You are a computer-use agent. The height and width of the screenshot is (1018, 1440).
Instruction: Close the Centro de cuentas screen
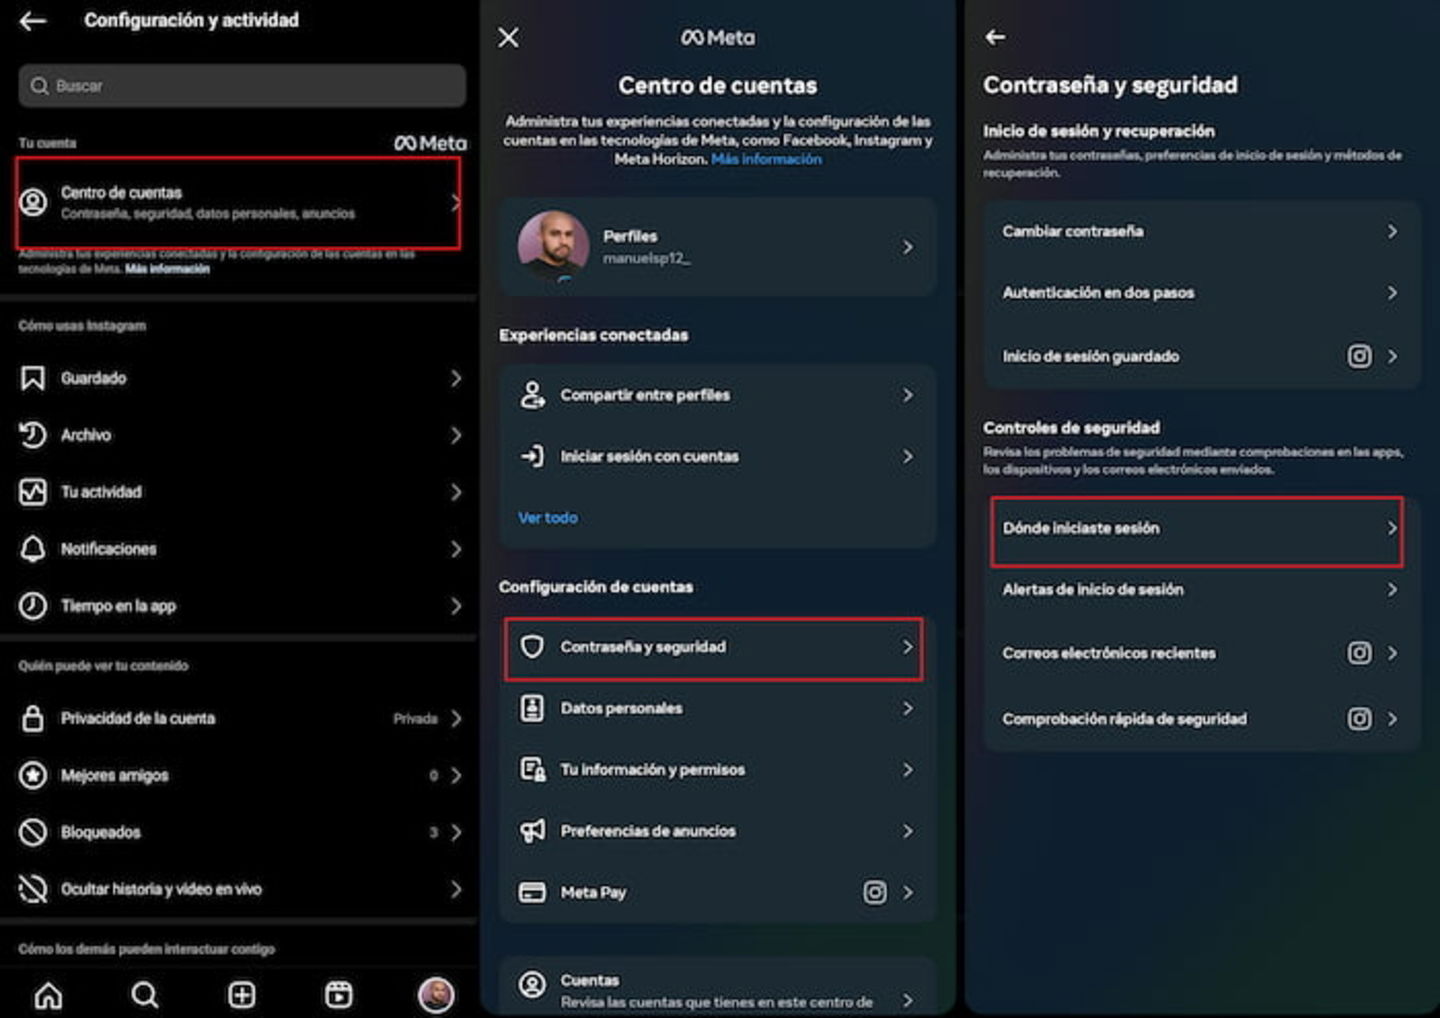coord(508,37)
